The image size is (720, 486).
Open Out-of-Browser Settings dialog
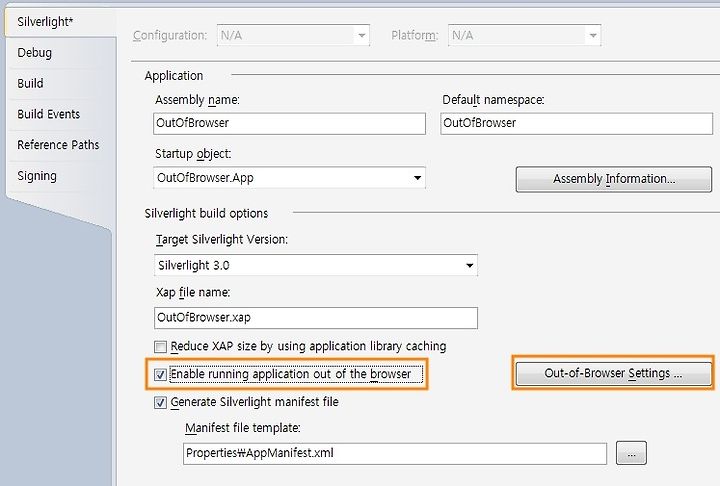coord(613,373)
